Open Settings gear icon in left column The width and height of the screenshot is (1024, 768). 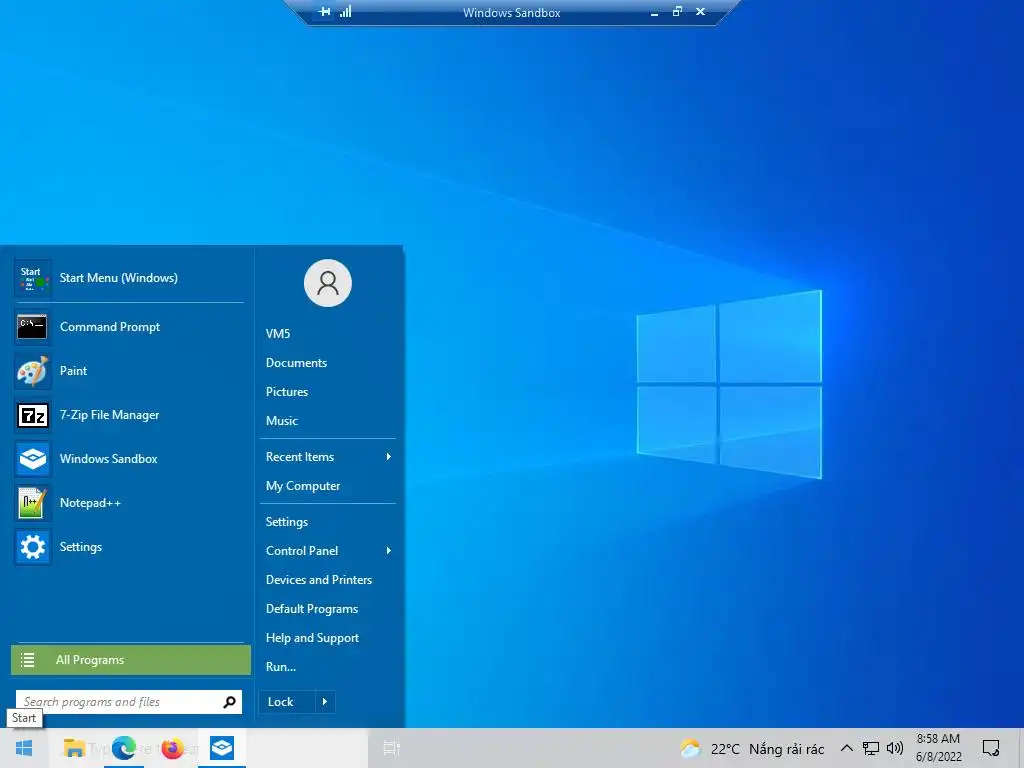pos(32,547)
